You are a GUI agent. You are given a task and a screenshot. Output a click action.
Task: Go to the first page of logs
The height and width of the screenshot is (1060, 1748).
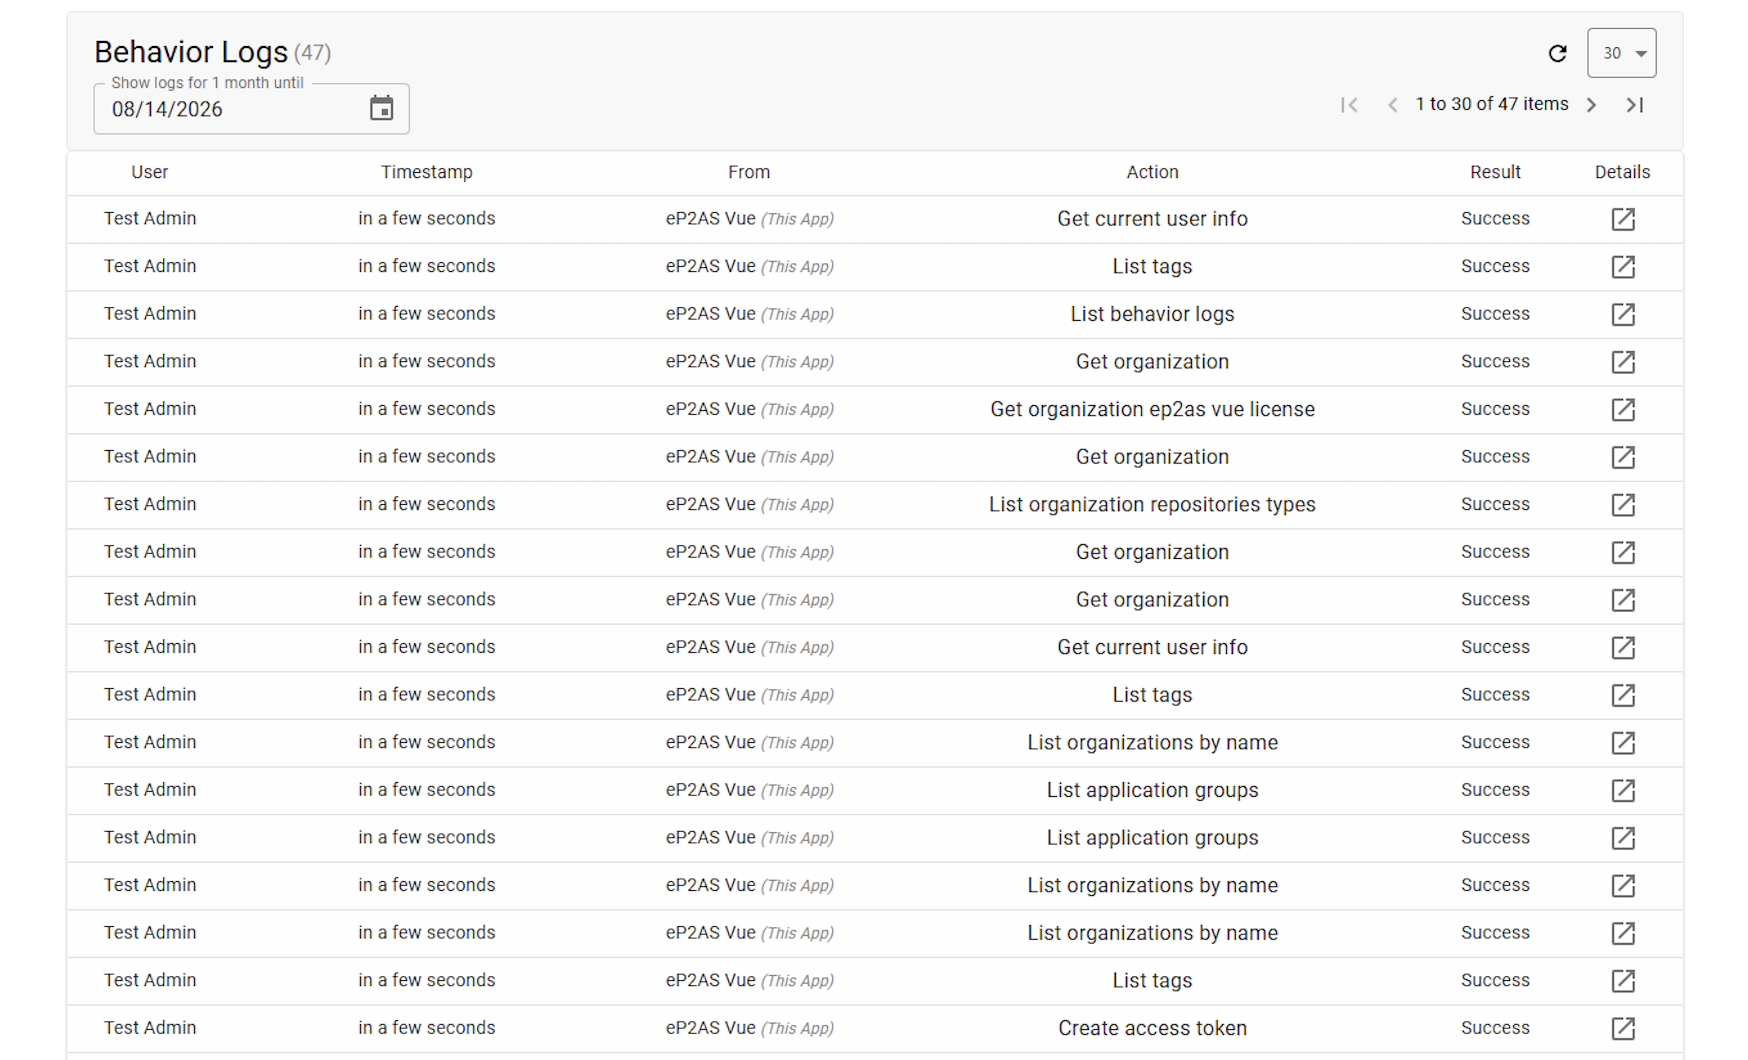(x=1349, y=105)
